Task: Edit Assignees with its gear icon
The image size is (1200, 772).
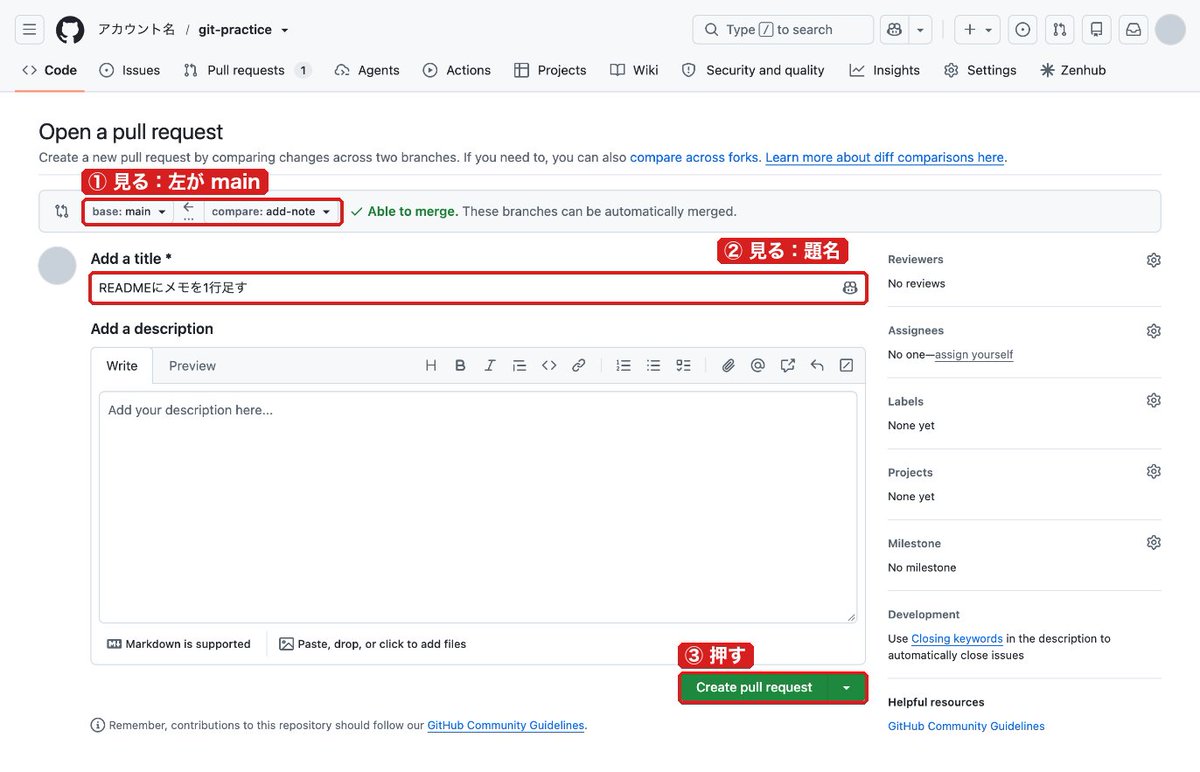Action: coord(1153,331)
